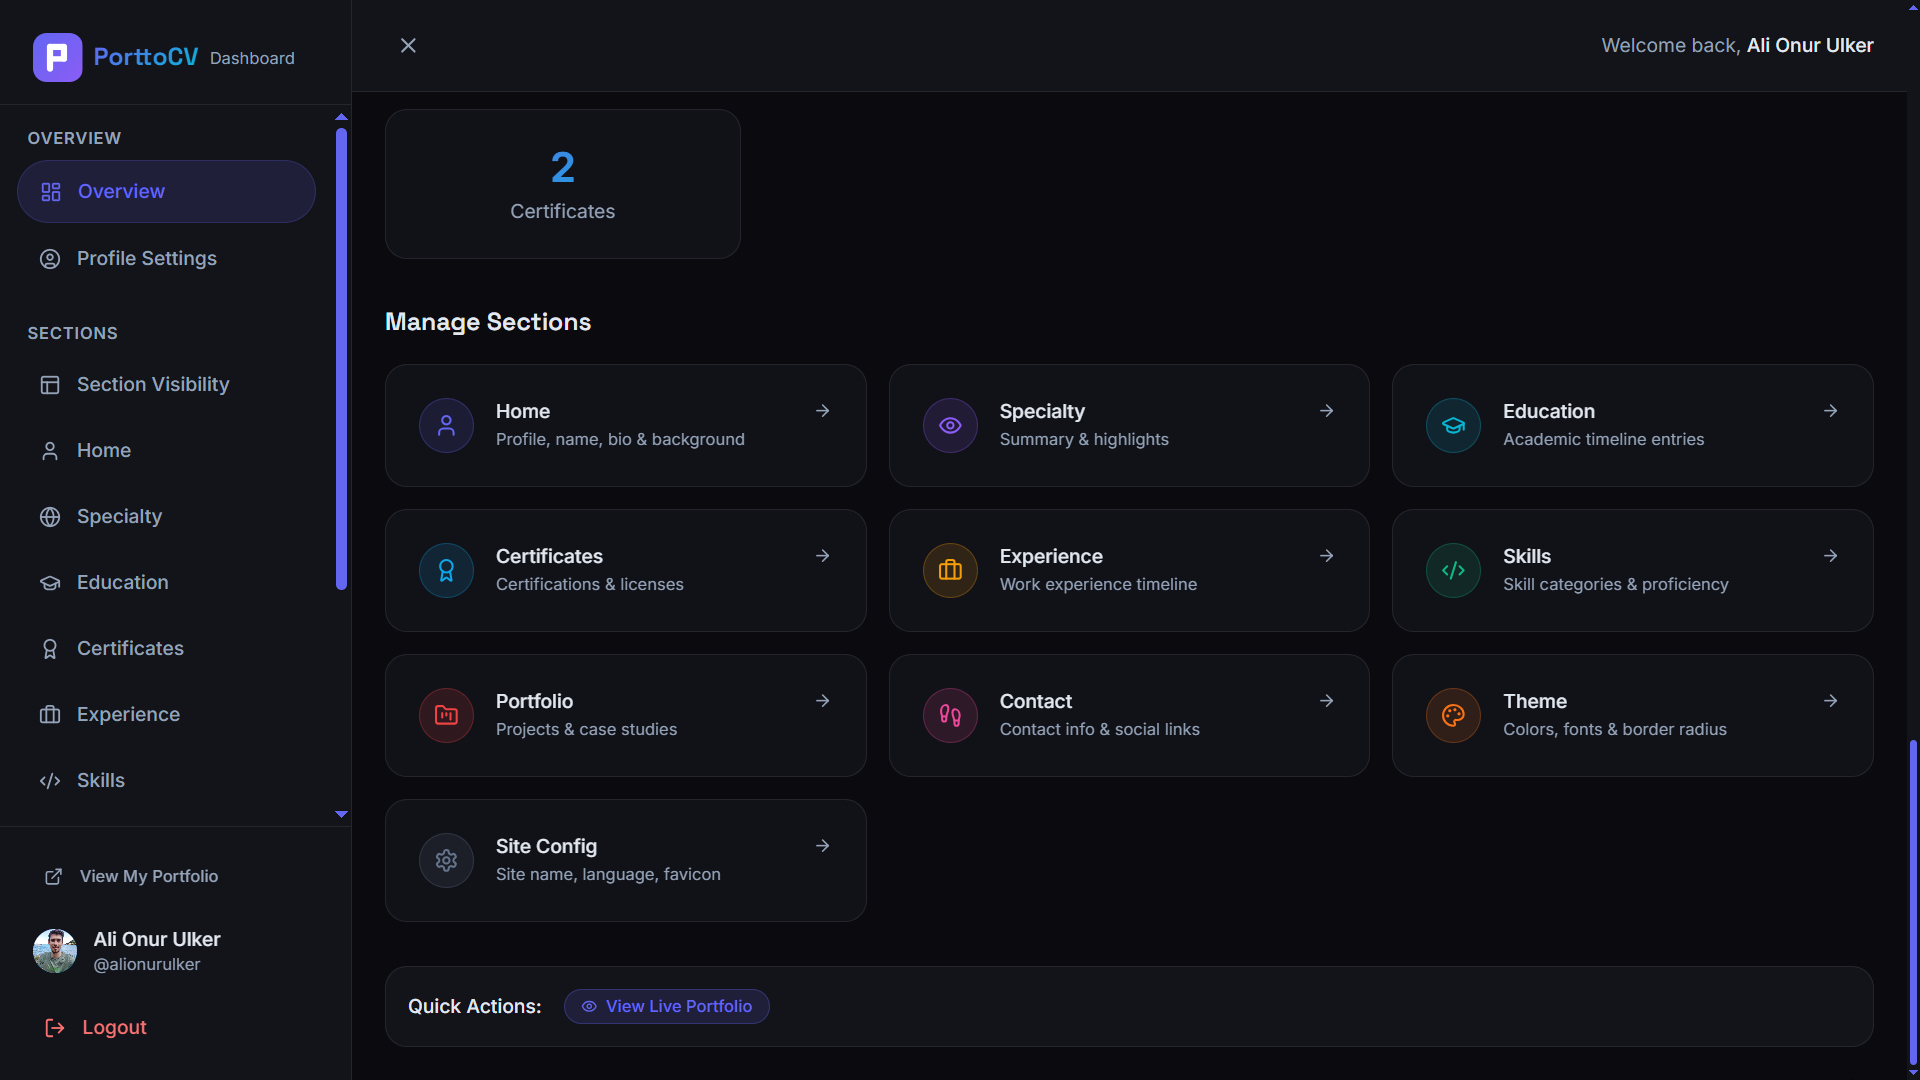
Task: Follow the arrow on the Contact card
Action: coord(1326,701)
